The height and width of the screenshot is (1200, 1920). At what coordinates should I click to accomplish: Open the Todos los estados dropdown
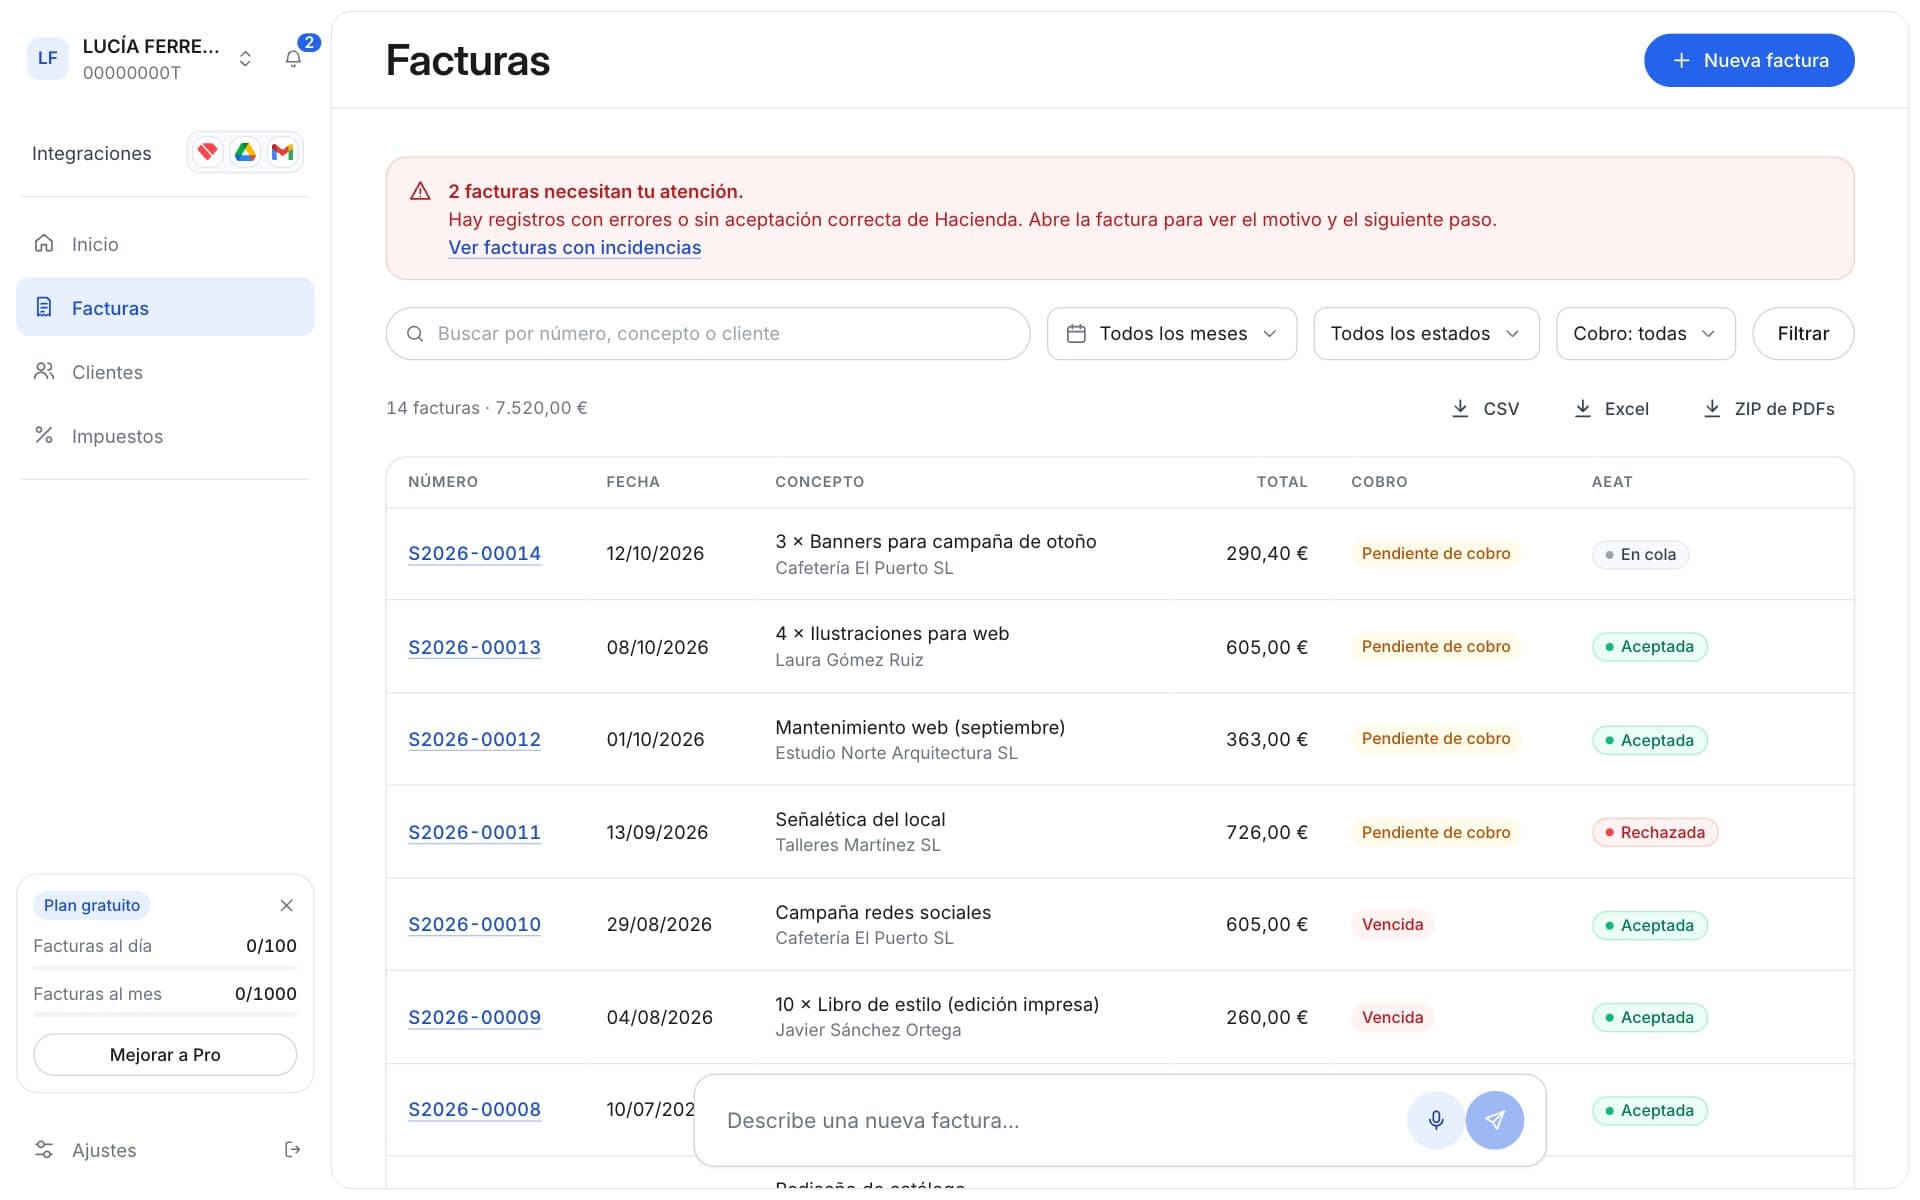1426,333
